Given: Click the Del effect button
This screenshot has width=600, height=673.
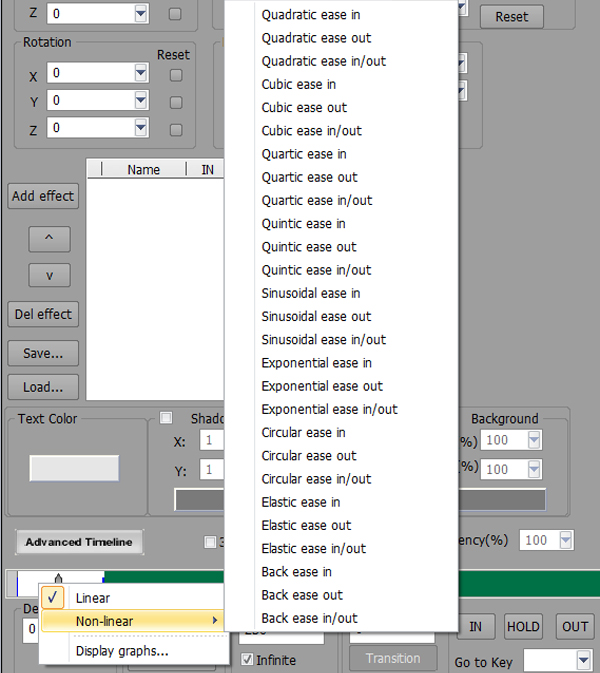Looking at the screenshot, I should [43, 314].
